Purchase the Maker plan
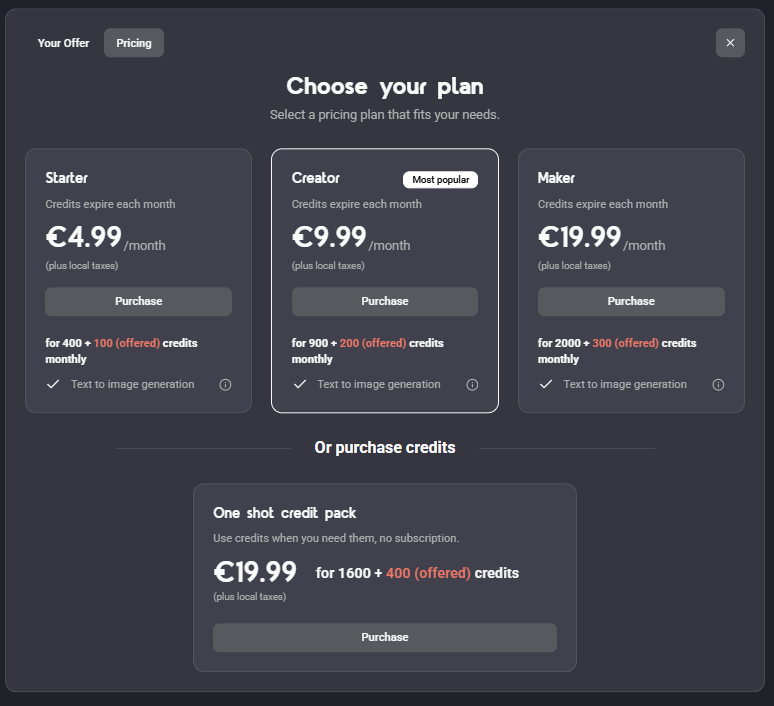 (631, 301)
